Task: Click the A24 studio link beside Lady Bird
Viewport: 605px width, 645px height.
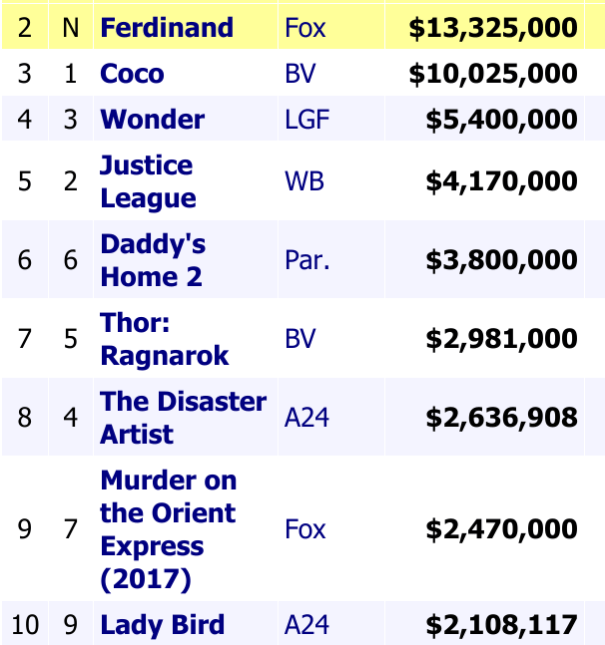Action: click(x=306, y=626)
